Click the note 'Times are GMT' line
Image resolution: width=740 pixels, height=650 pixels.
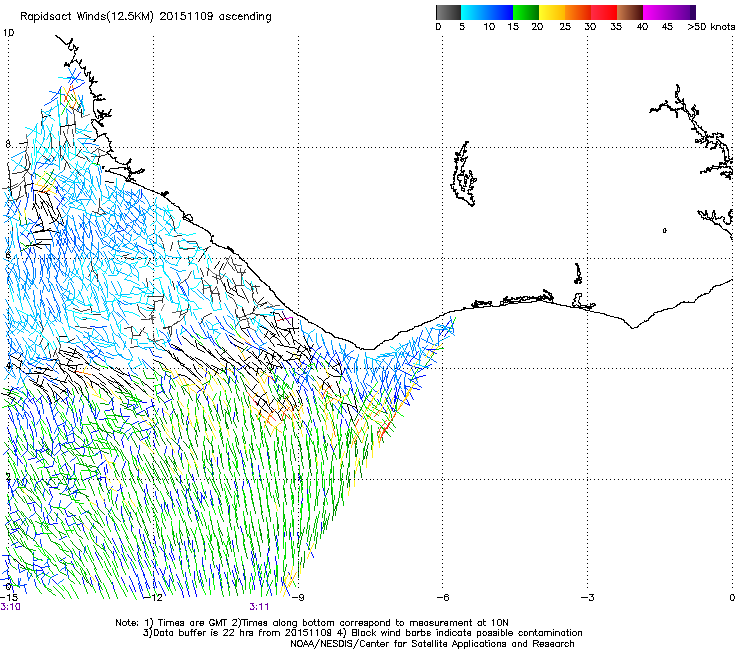[x=311, y=623]
